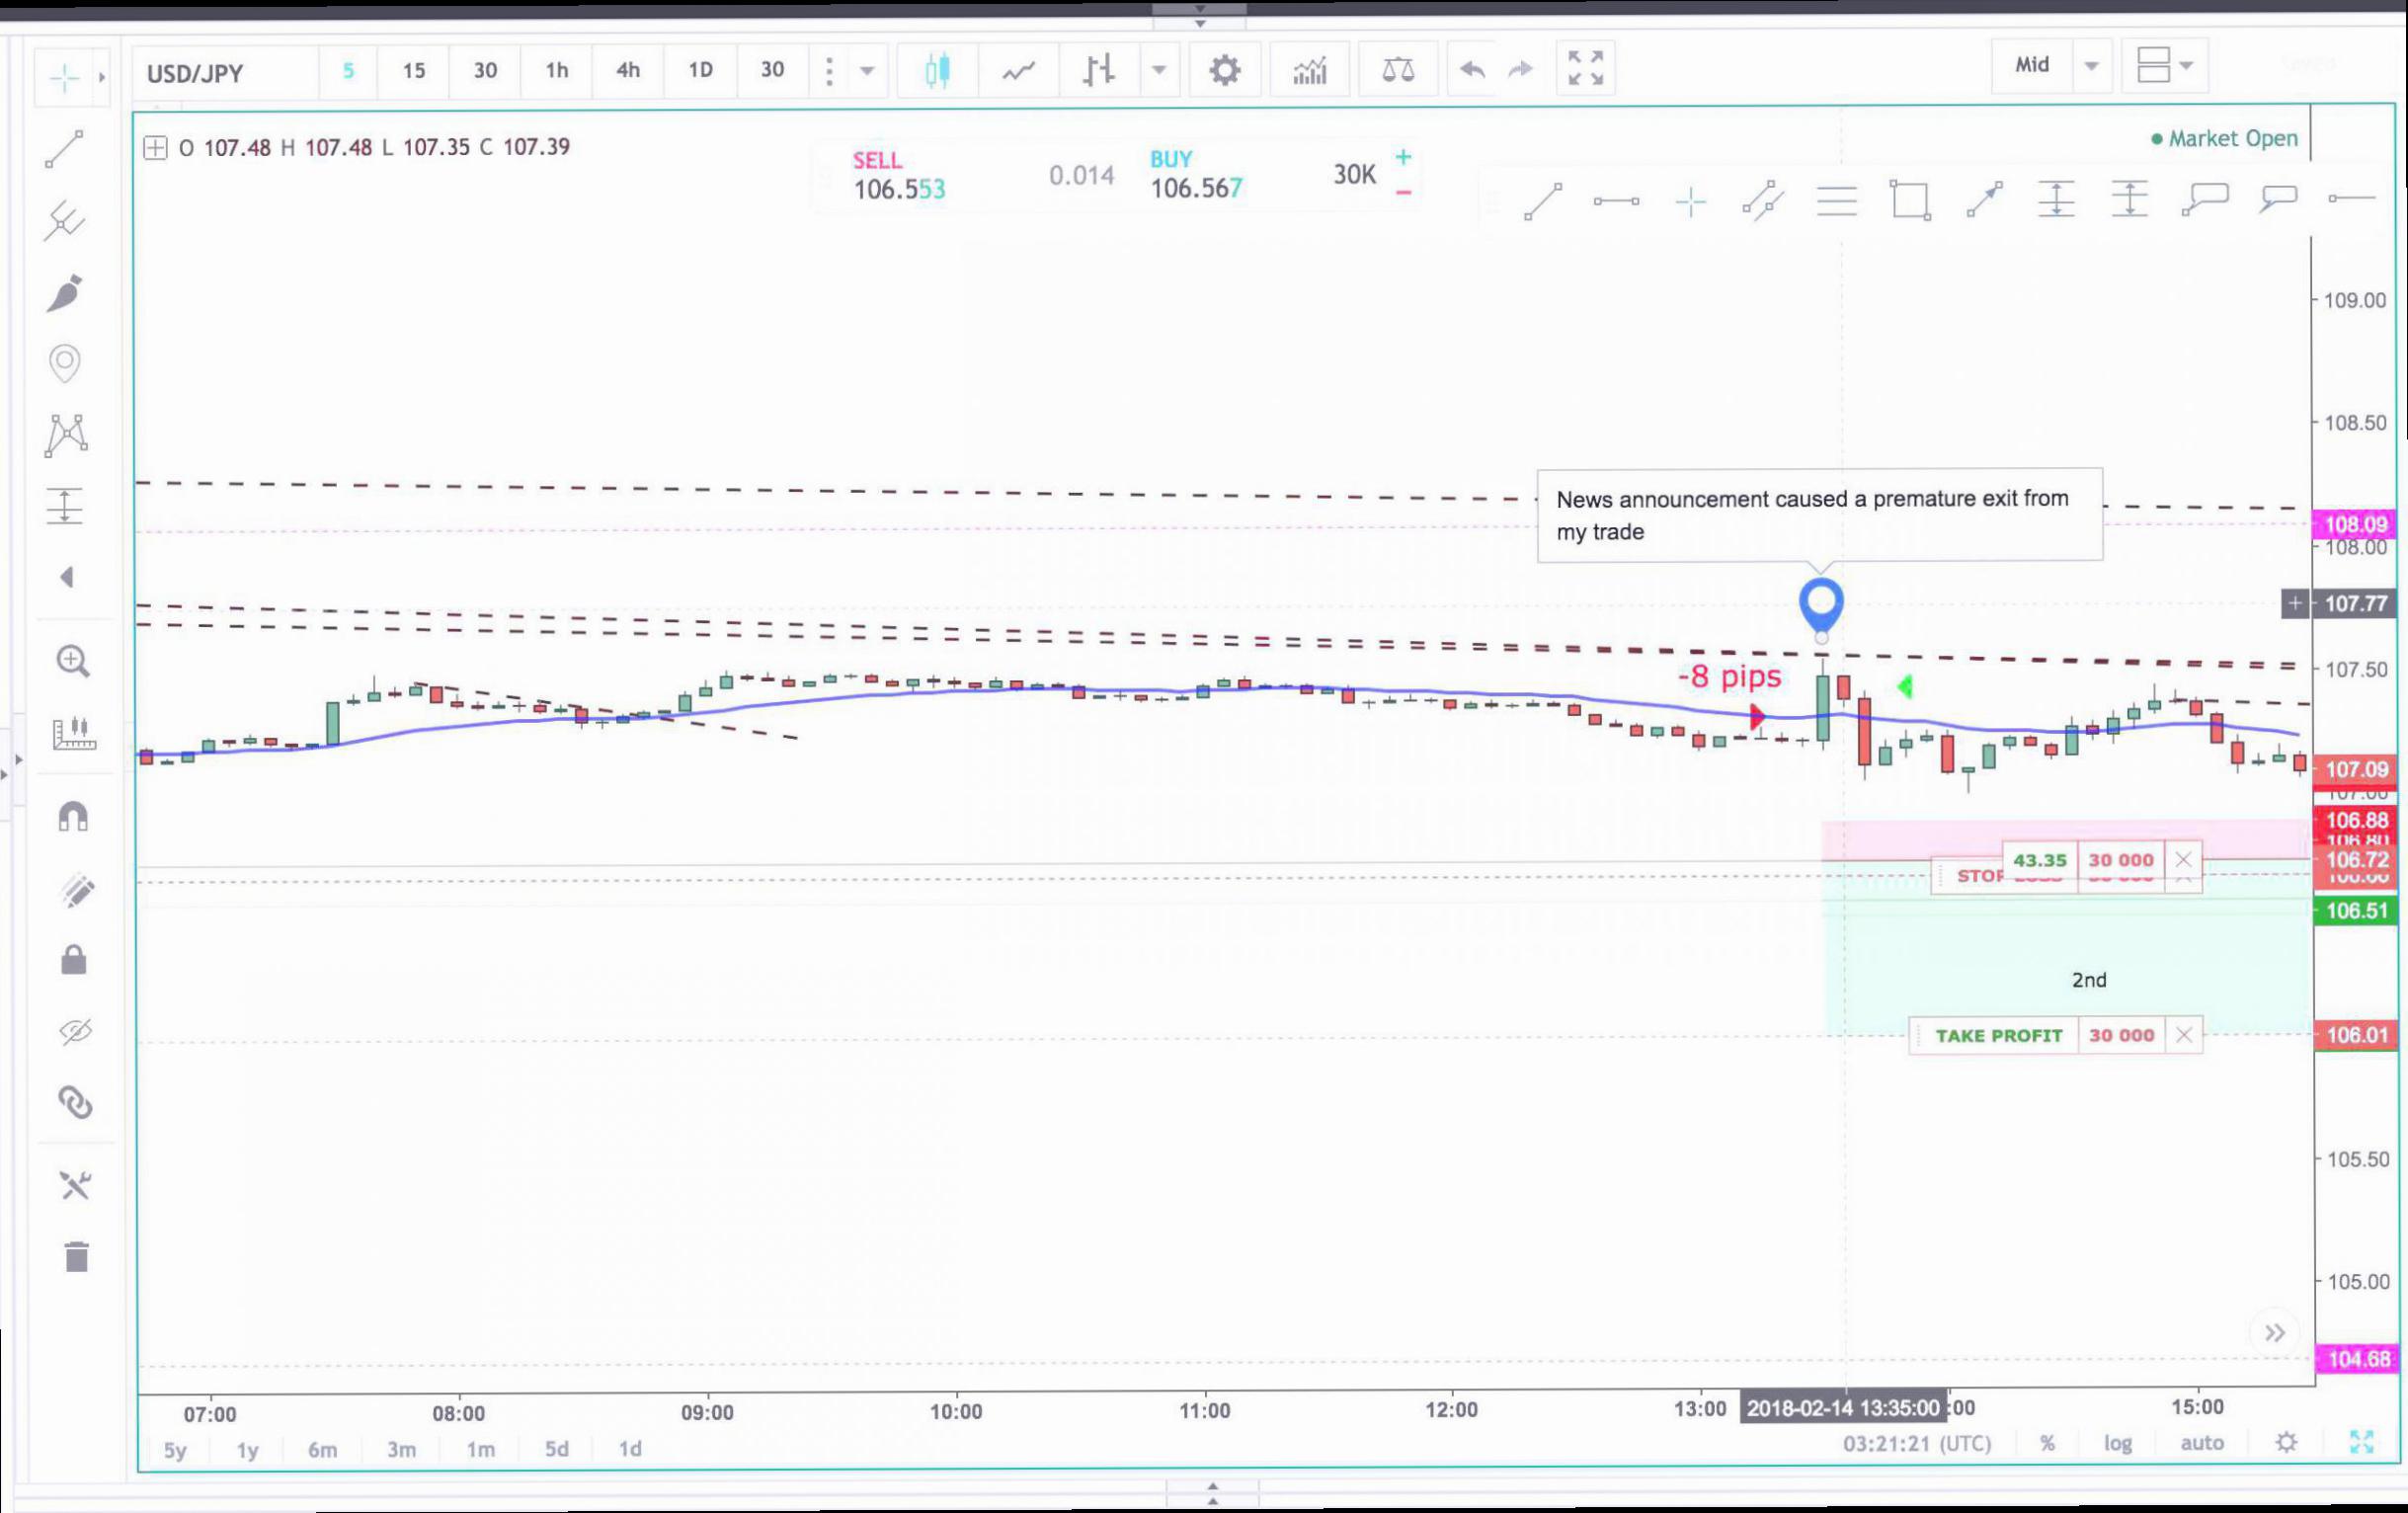This screenshot has width=2408, height=1513.
Task: Switch to 15 minute timeframe
Action: point(413,71)
